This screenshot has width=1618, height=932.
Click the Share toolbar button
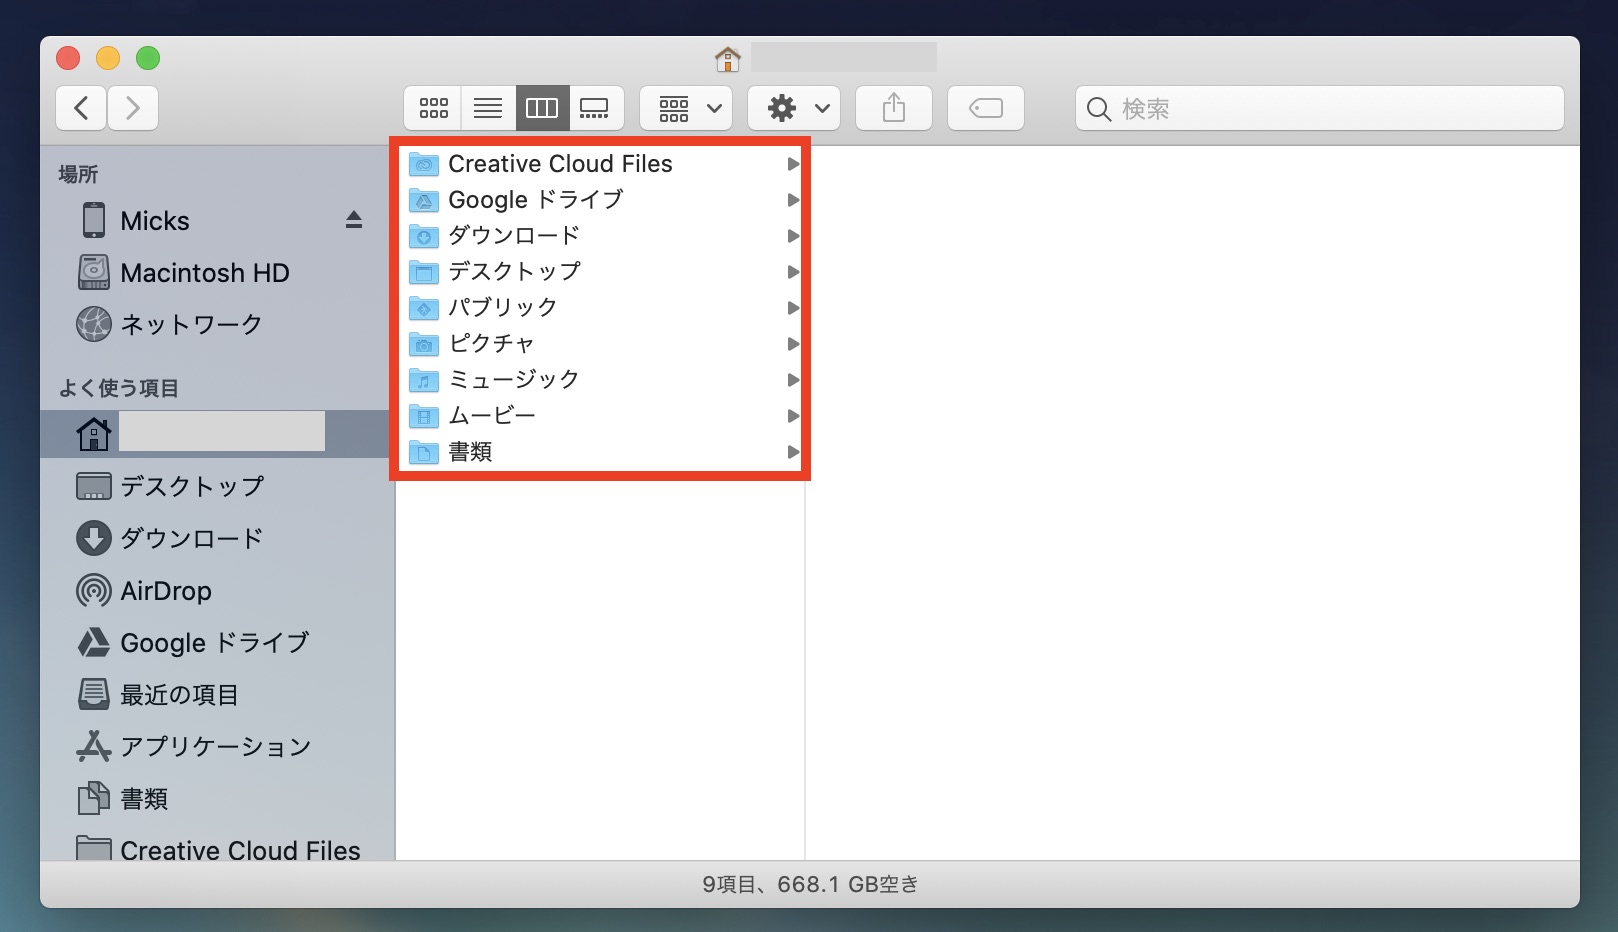click(x=894, y=108)
